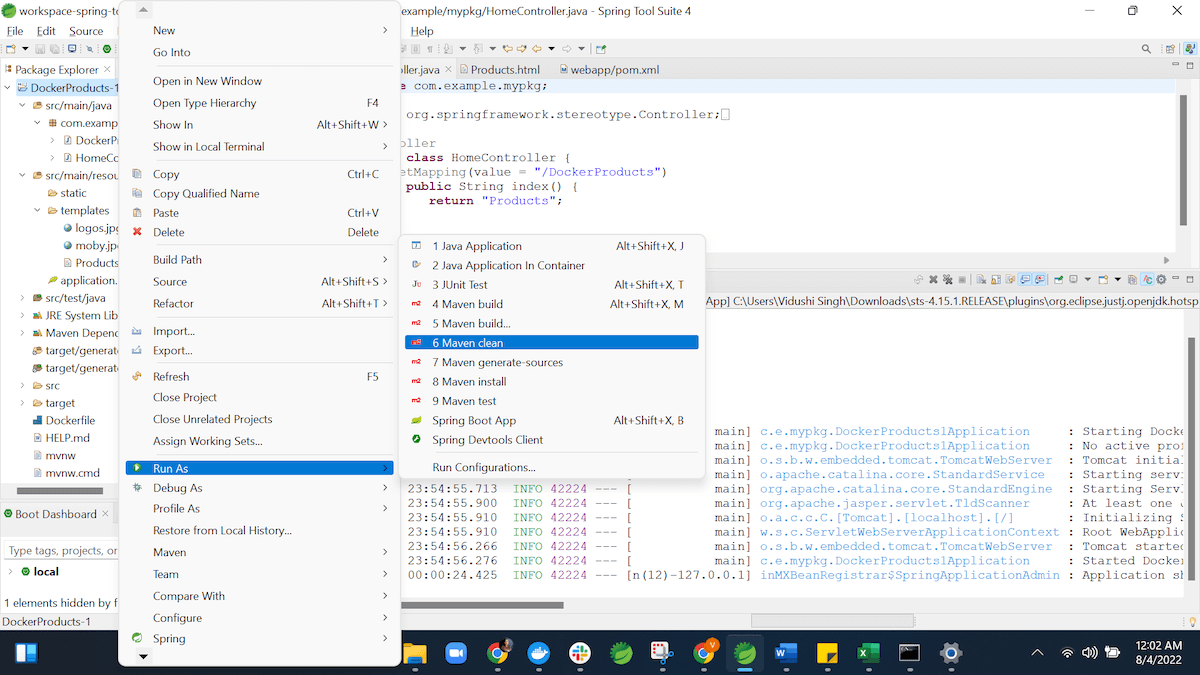Click the Boot Dashboard tag filter field
Viewport: 1200px width, 675px height.
[60, 551]
